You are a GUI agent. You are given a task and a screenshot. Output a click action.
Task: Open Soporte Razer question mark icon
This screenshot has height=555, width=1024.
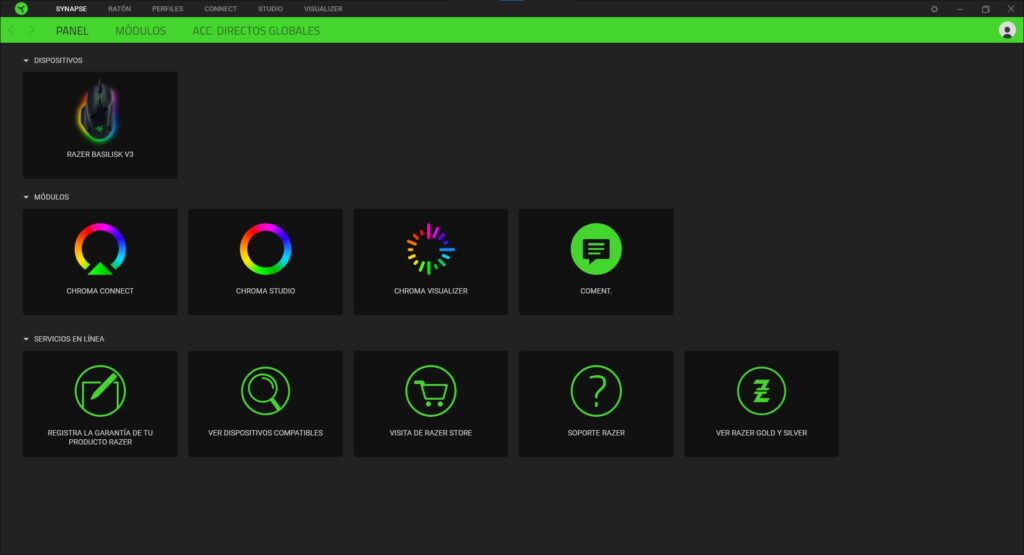[x=596, y=391]
